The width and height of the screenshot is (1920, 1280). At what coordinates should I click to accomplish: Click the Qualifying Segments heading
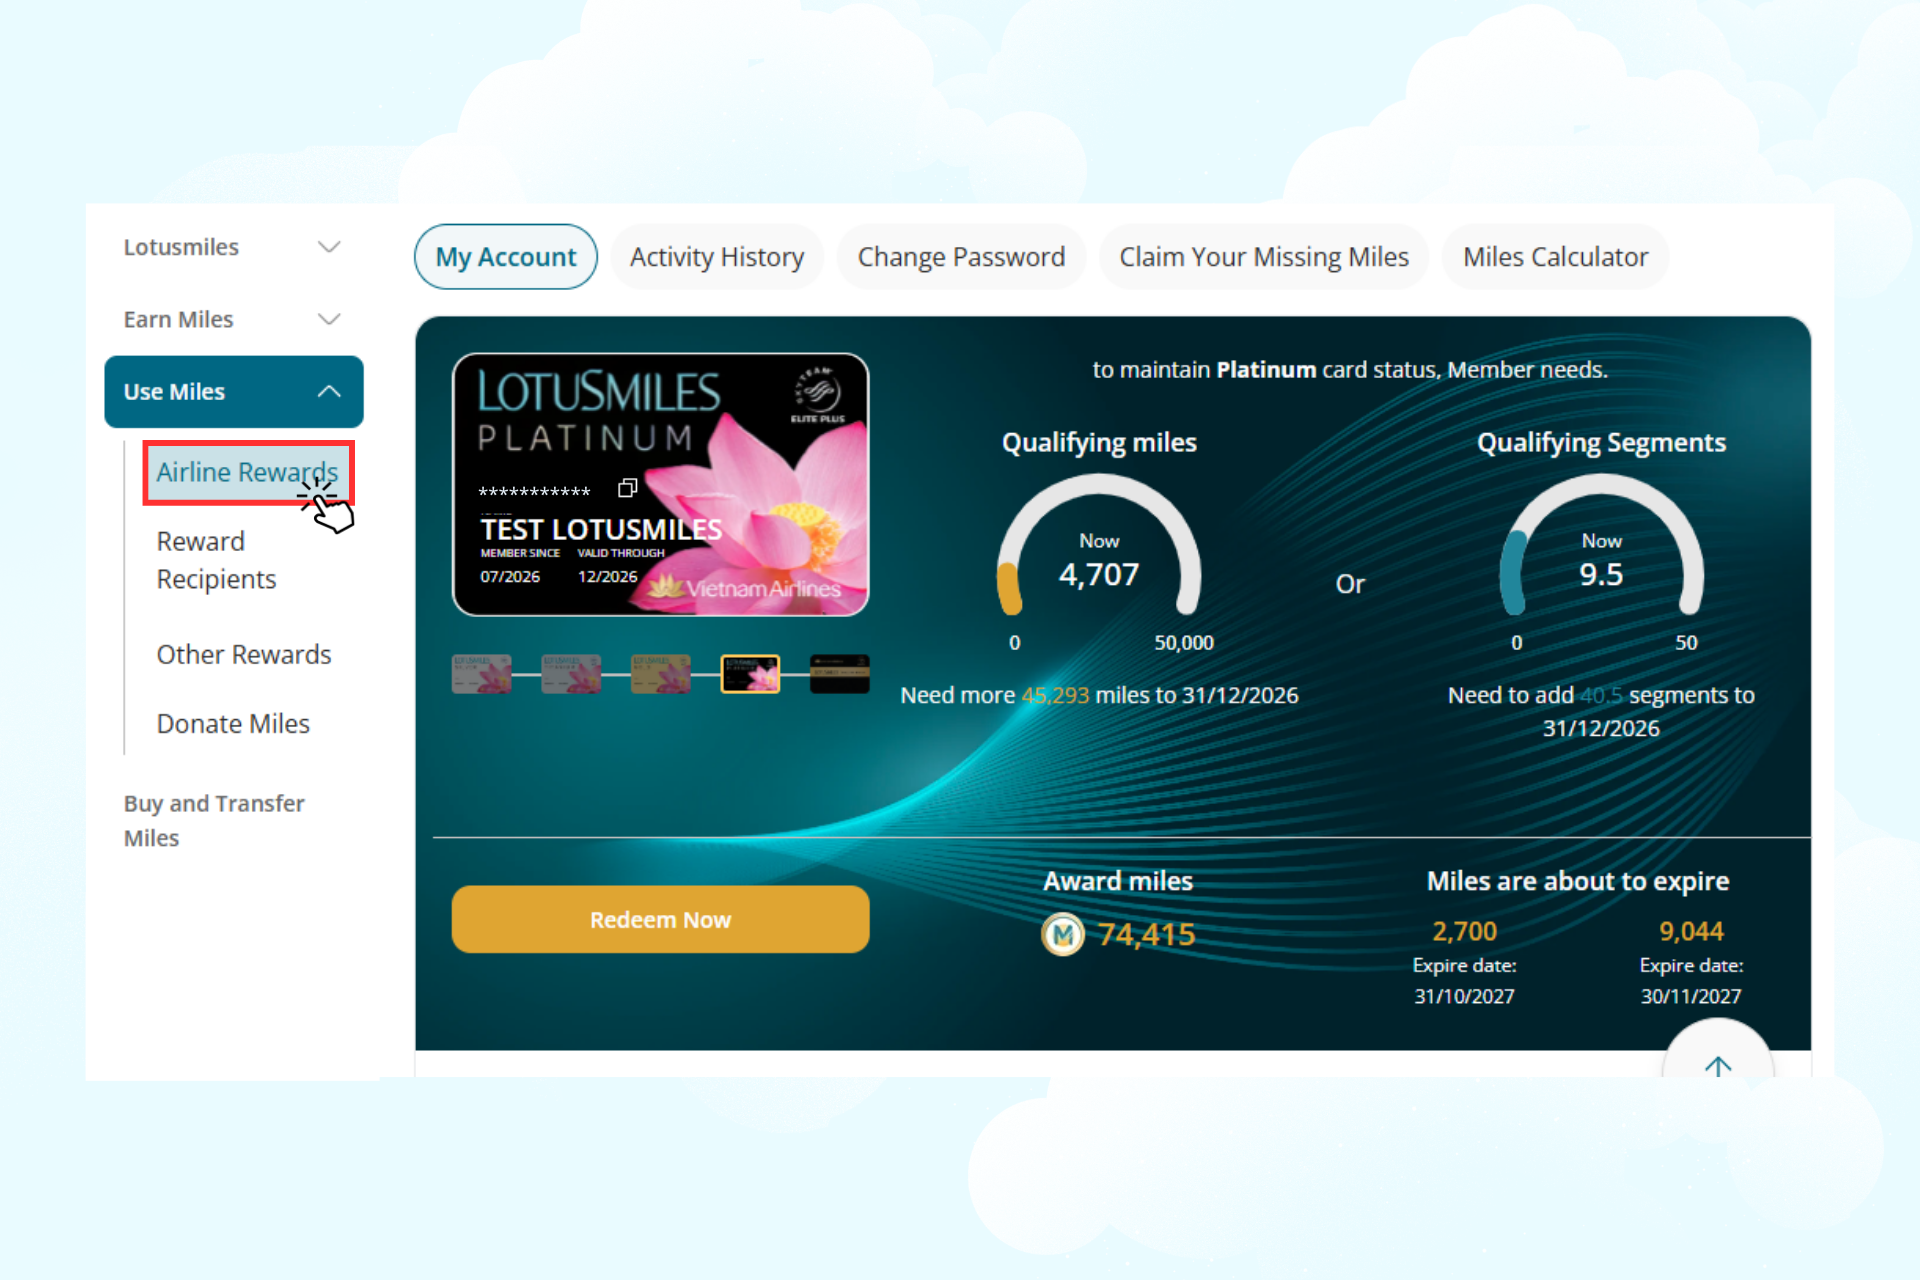pos(1601,442)
